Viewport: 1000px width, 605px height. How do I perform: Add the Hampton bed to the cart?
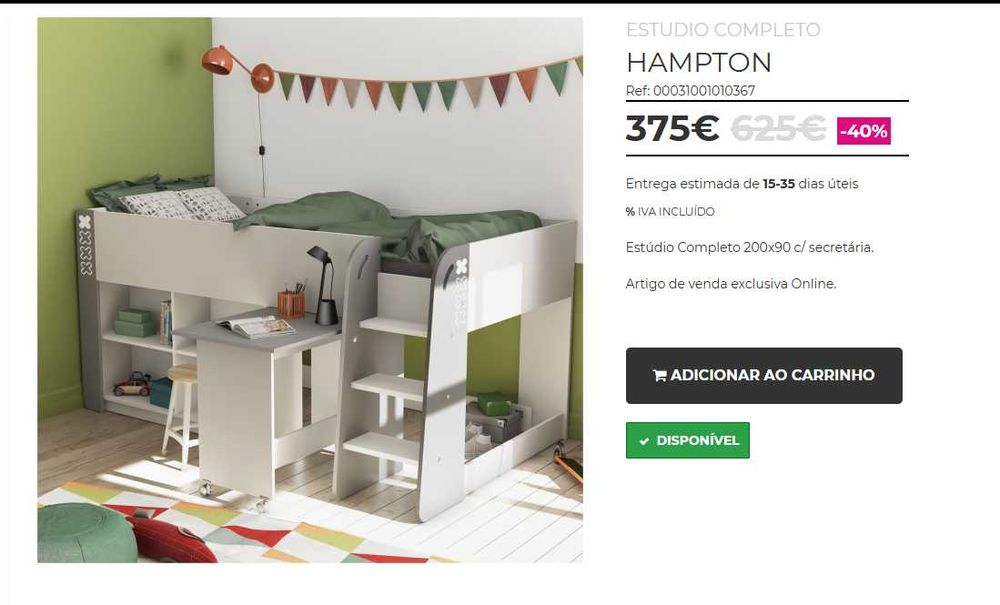764,375
